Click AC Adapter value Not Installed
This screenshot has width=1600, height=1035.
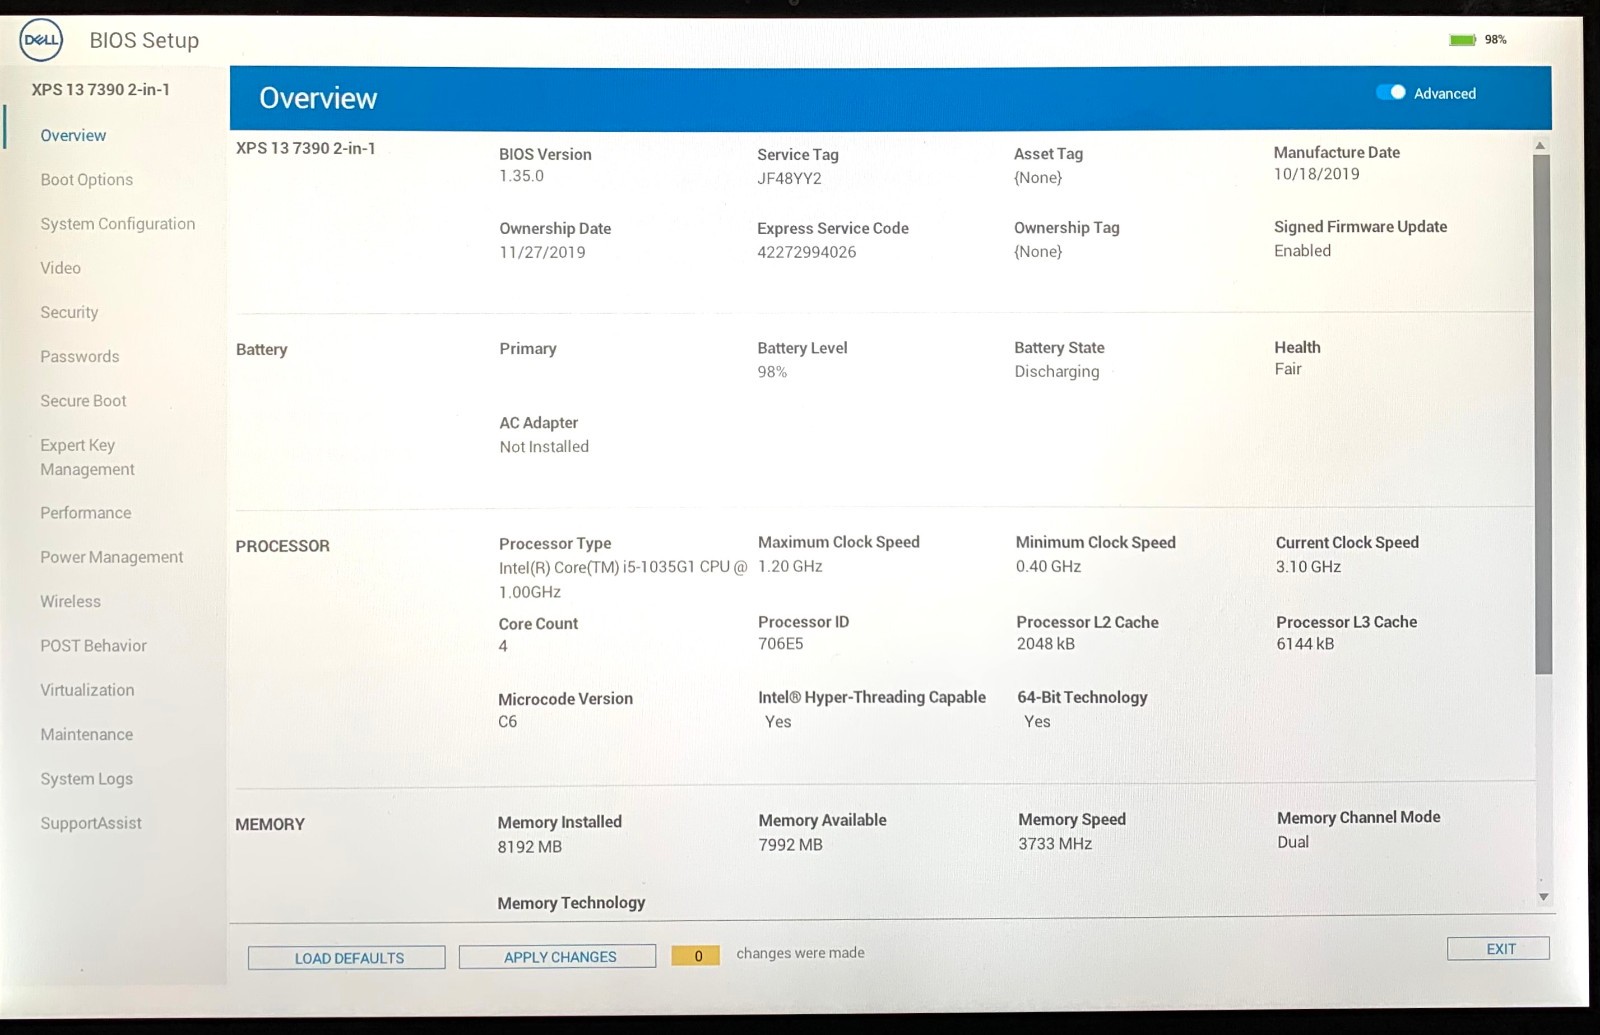coord(544,447)
